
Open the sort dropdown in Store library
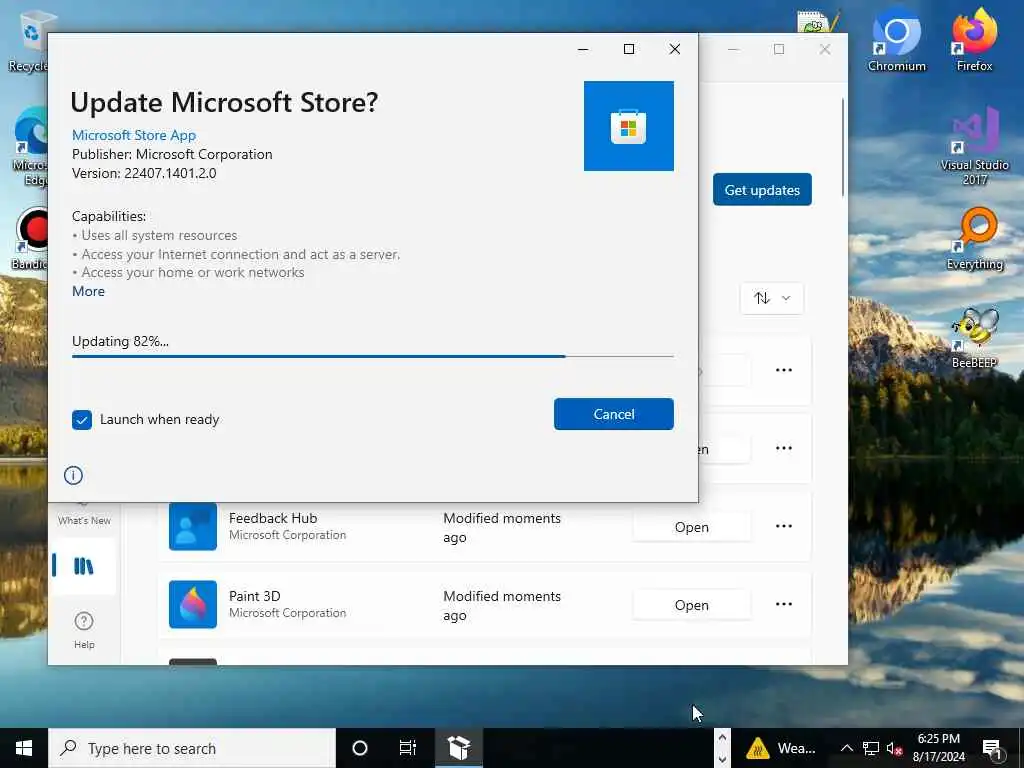(772, 298)
